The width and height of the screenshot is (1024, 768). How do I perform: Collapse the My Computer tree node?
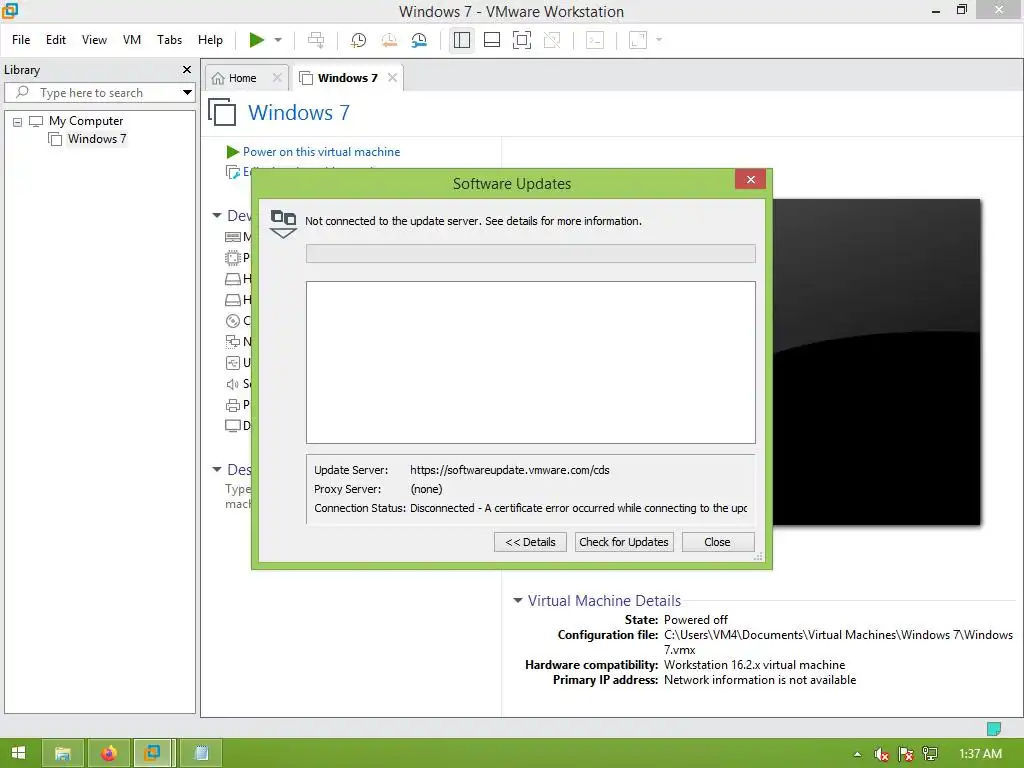pos(18,121)
